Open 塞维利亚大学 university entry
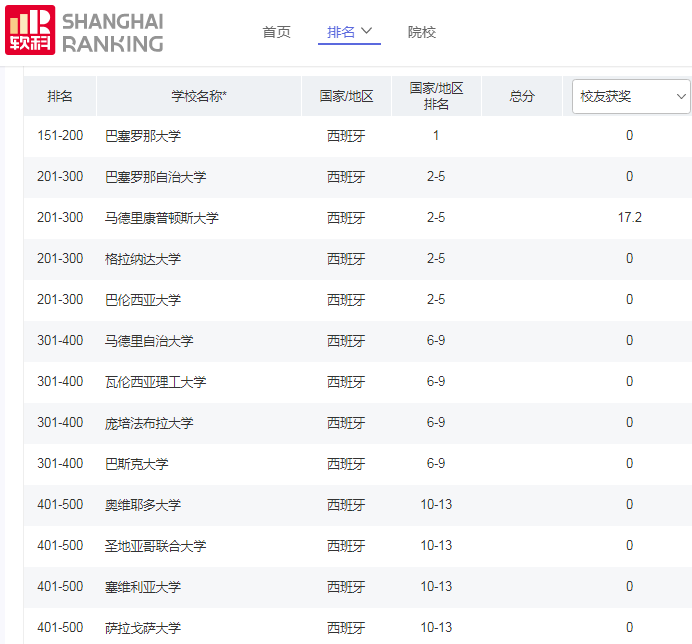This screenshot has width=692, height=644. click(143, 587)
